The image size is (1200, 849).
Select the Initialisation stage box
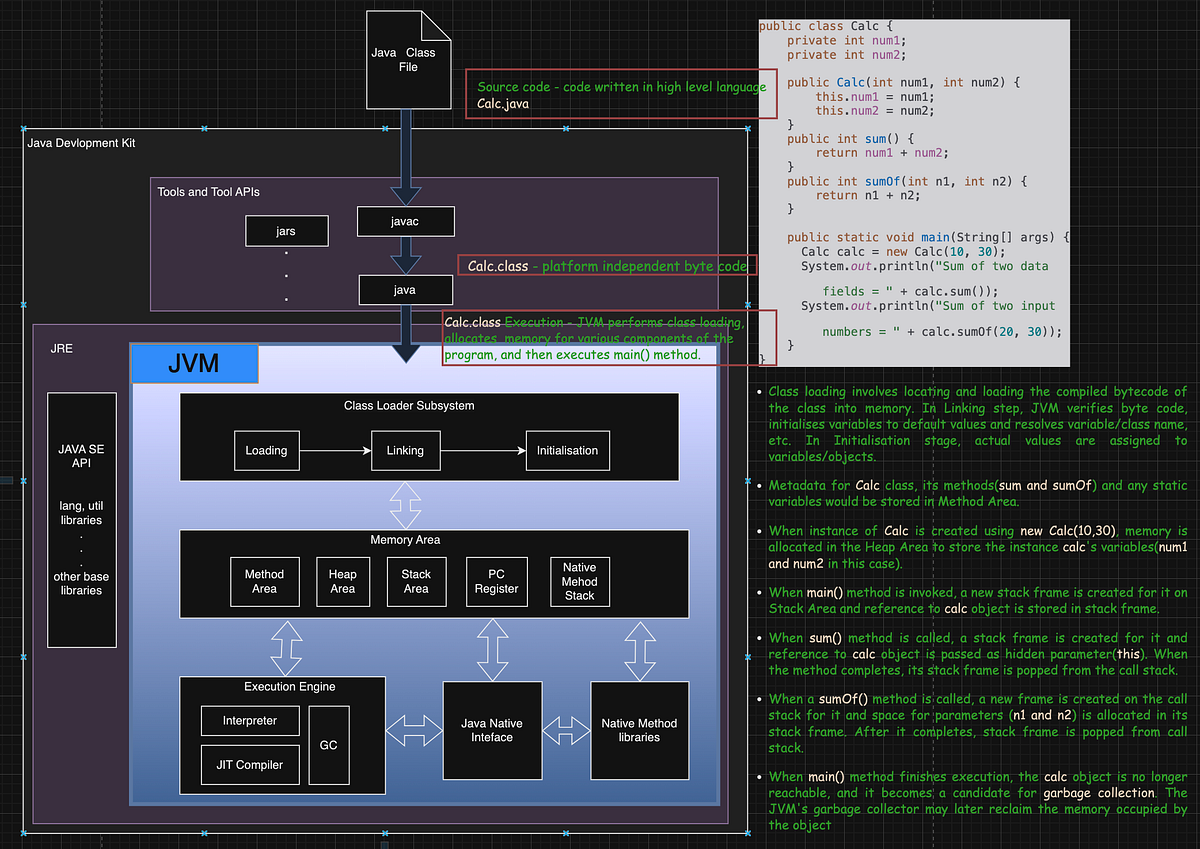pos(567,450)
